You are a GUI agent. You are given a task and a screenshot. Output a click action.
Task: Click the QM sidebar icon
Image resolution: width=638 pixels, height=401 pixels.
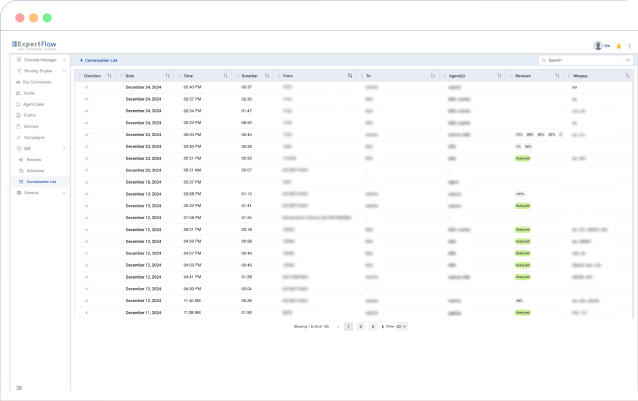19,148
